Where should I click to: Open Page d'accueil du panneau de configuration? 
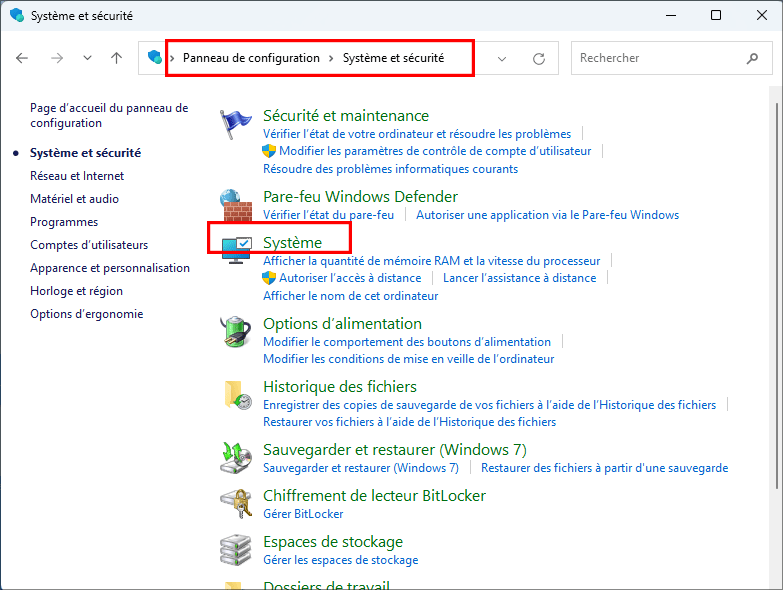click(x=109, y=115)
